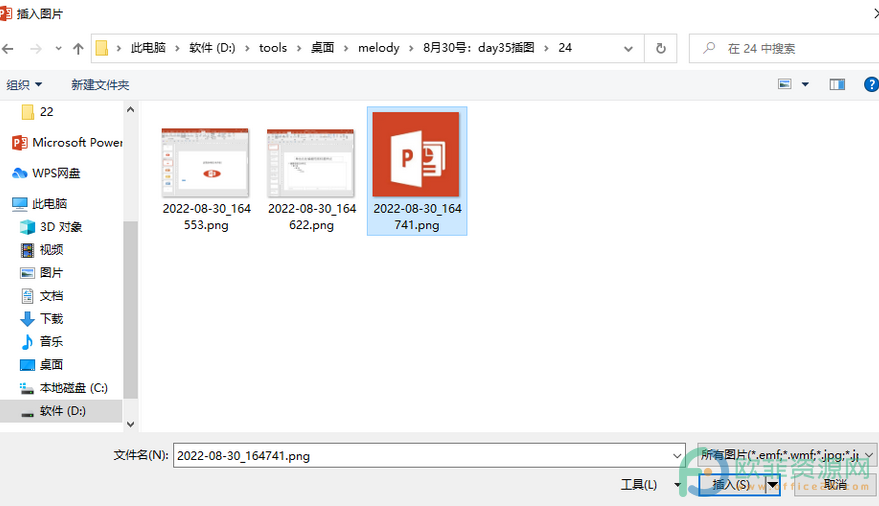The image size is (879, 506).
Task: Change view mode icon
Action: pos(785,85)
